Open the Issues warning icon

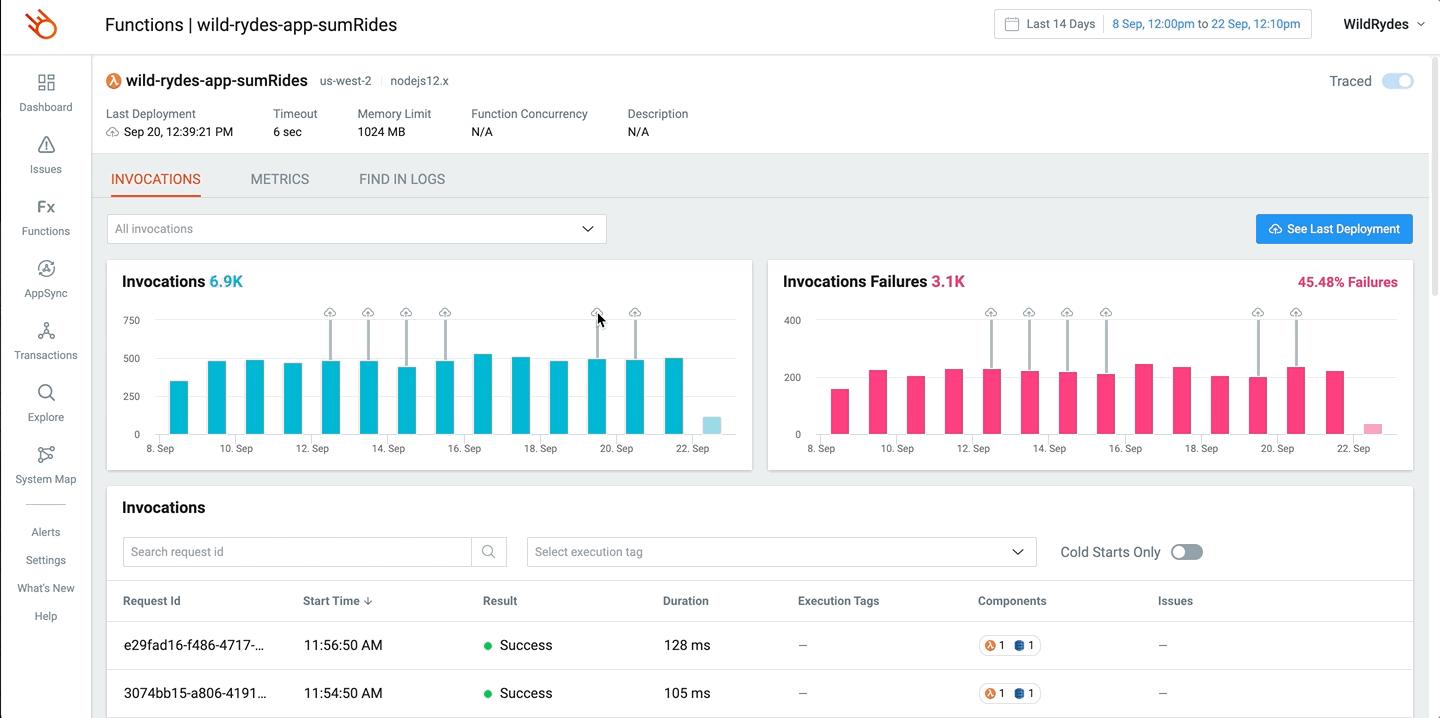click(x=46, y=145)
